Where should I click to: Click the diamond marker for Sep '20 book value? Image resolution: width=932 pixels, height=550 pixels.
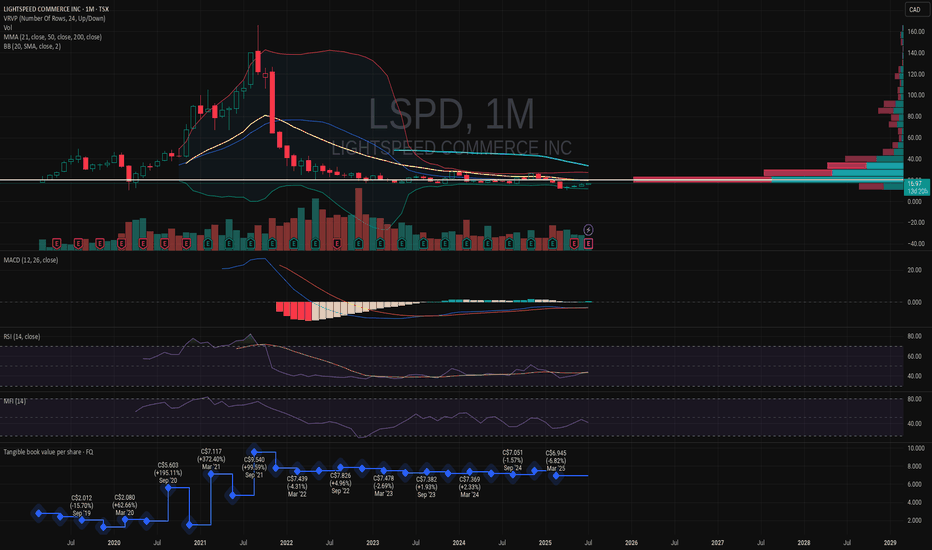click(x=168, y=488)
